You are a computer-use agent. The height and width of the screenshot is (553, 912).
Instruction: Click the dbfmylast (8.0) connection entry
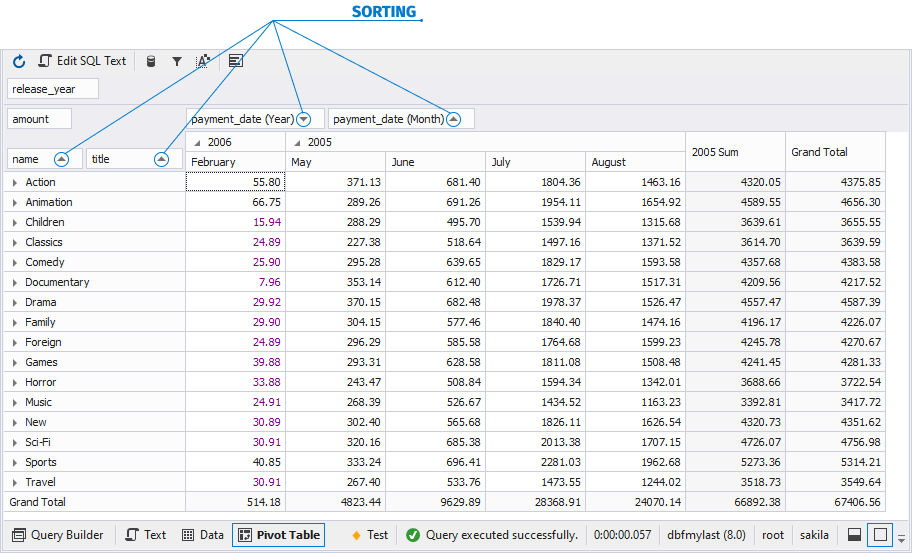(x=706, y=535)
